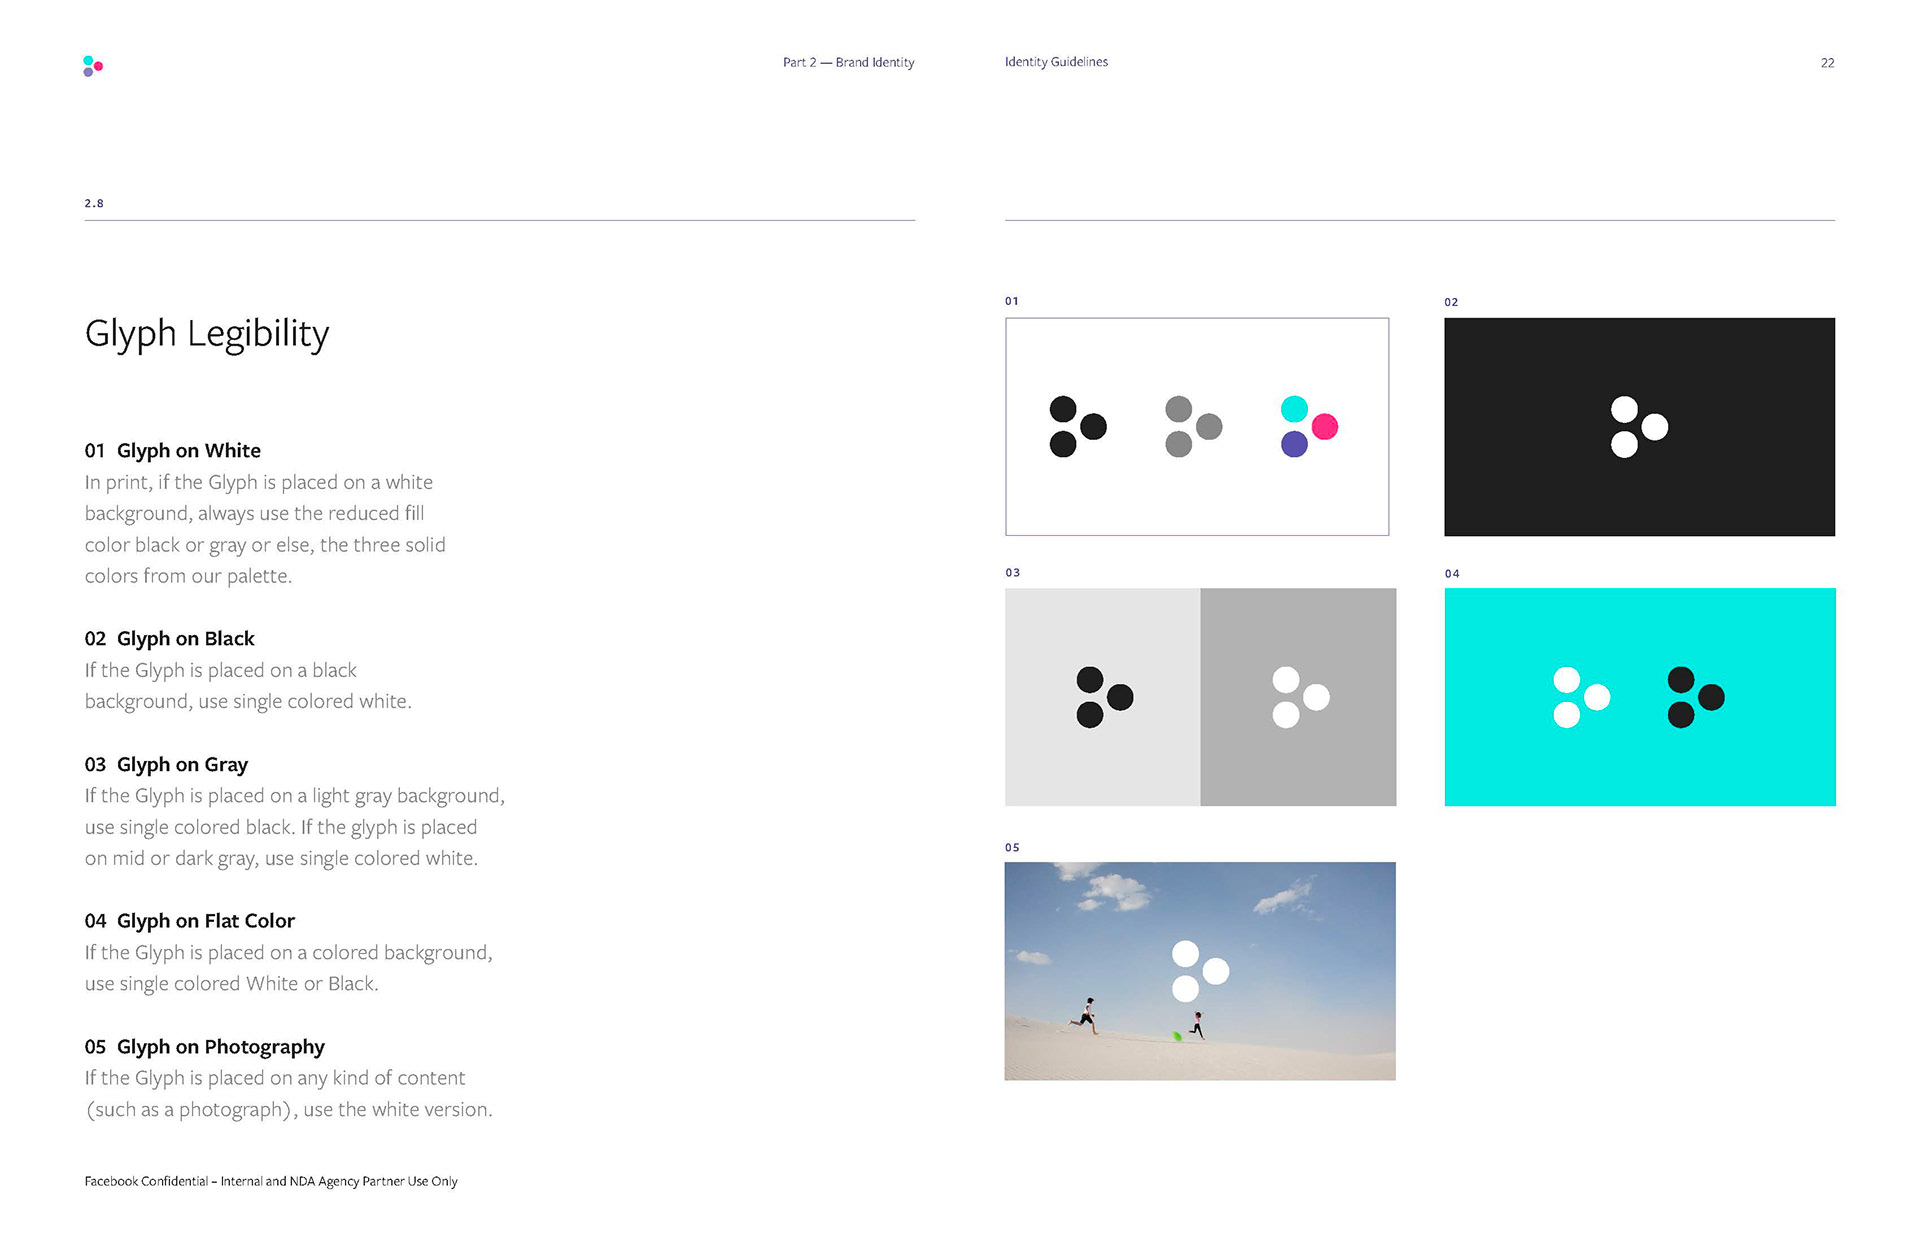Click text 'background, use single colored white.'
Image resolution: width=1920 pixels, height=1242 pixels.
click(x=248, y=702)
